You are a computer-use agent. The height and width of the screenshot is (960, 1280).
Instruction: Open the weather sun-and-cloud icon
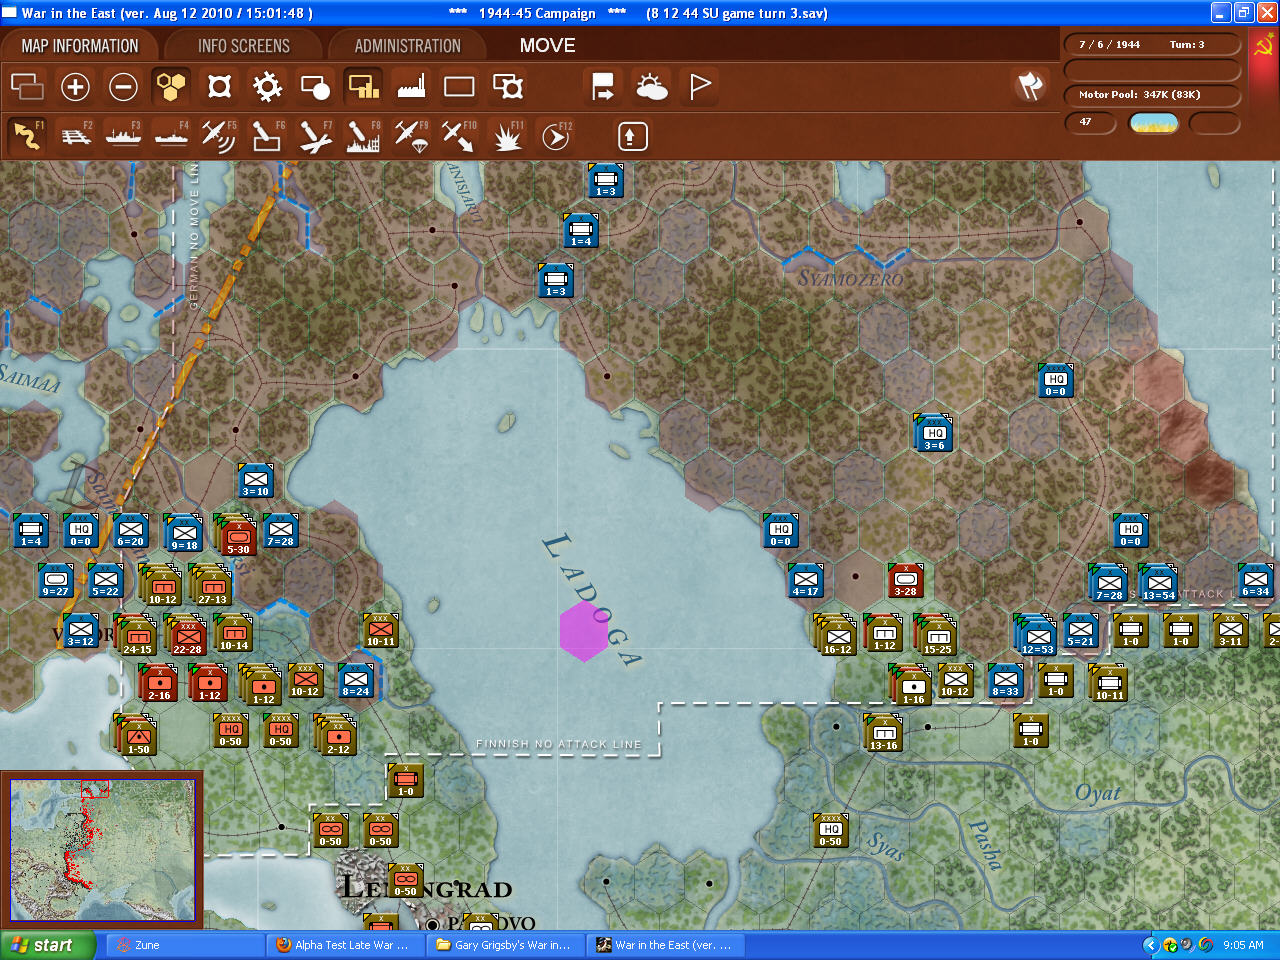pyautogui.click(x=652, y=87)
